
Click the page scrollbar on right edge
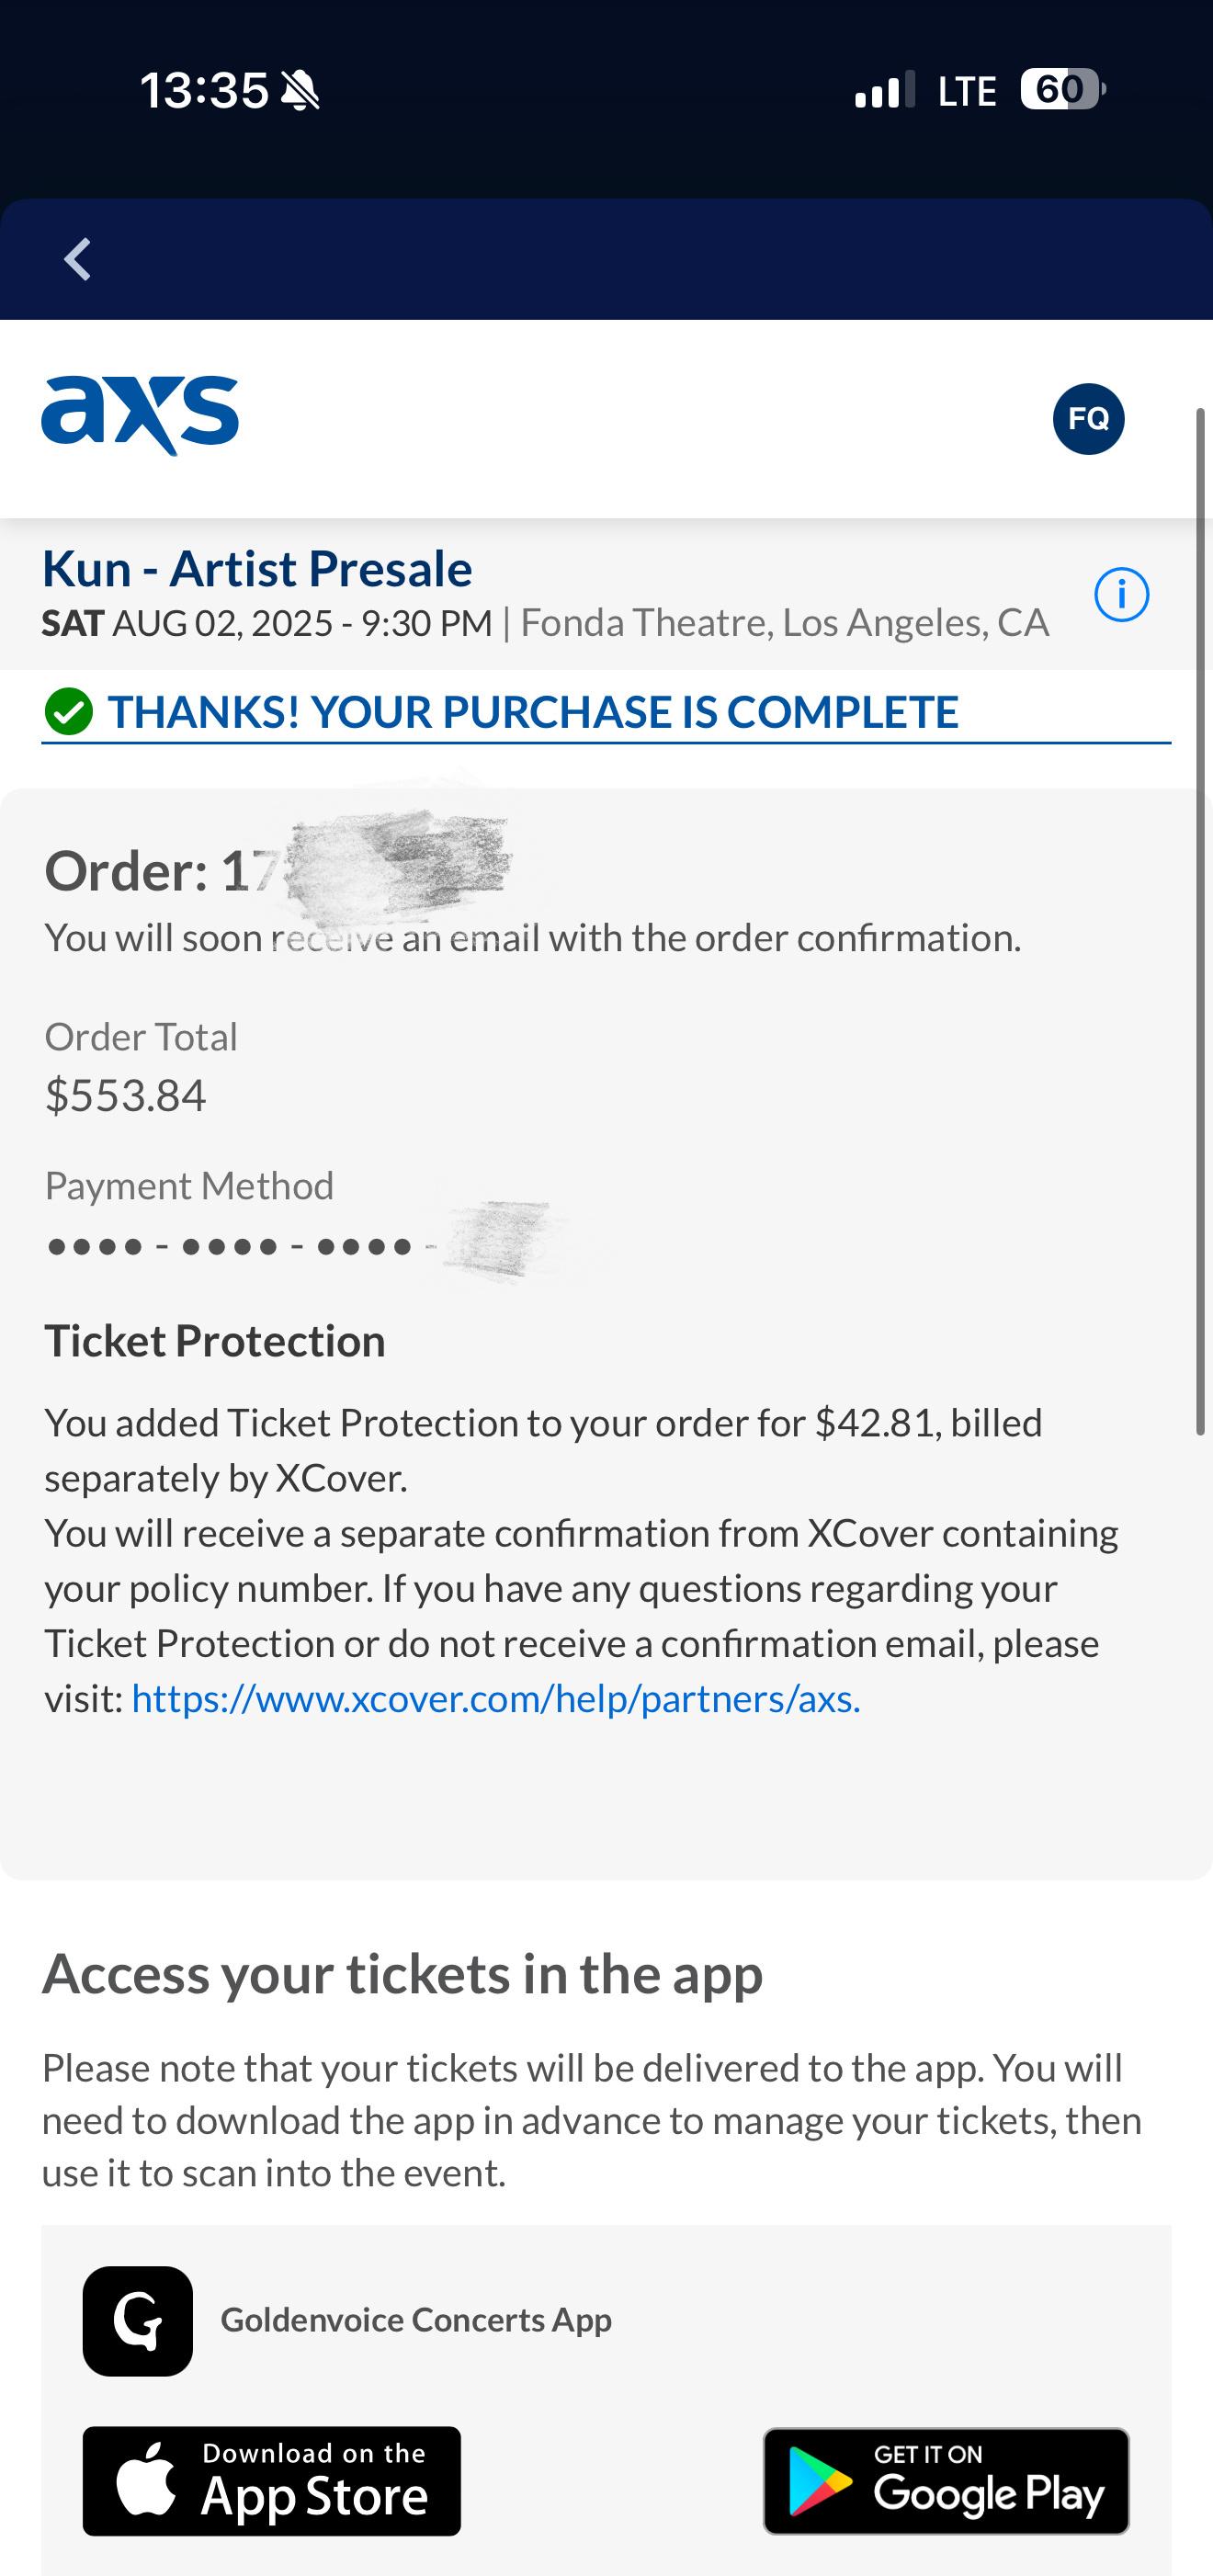point(1201,922)
